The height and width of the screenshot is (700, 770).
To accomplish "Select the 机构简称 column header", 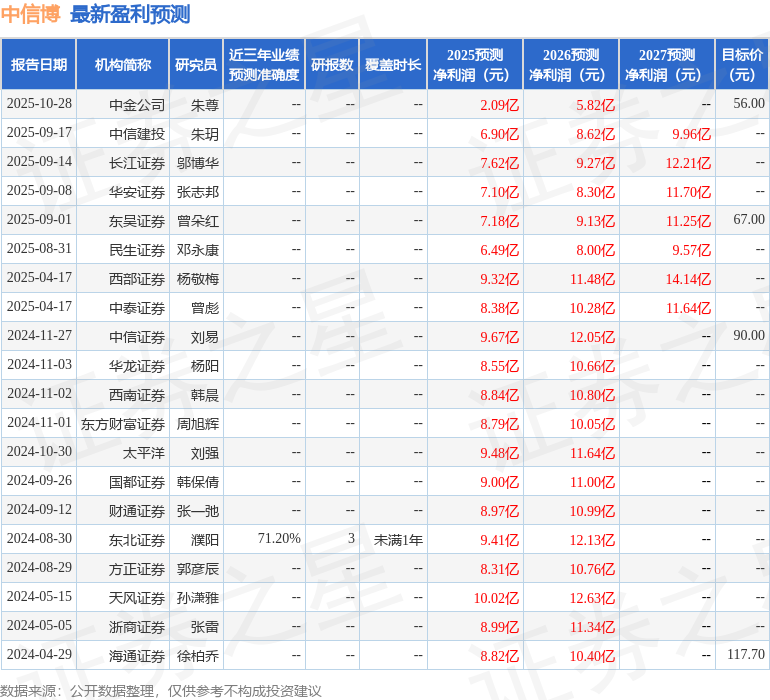I will click(123, 64).
